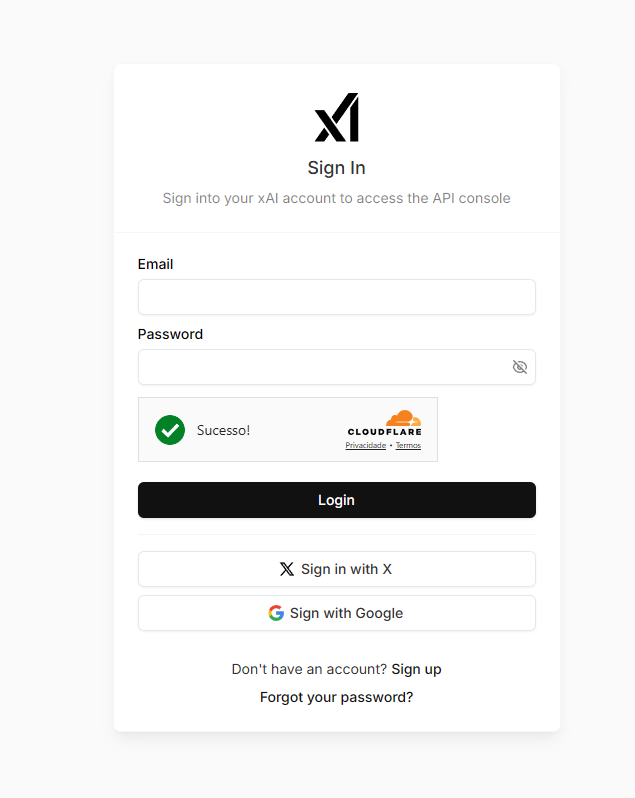Click the green success checkmark icon

click(x=170, y=430)
